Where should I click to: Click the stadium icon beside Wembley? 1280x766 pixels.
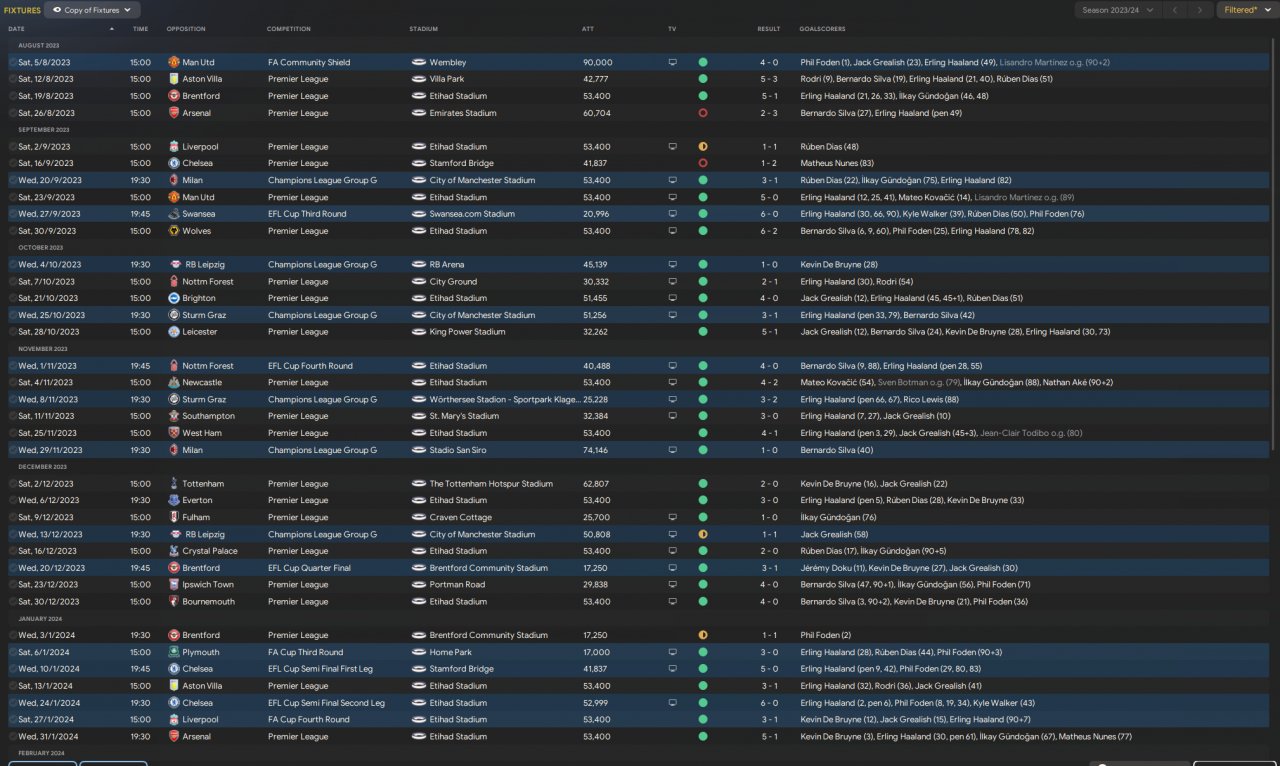pyautogui.click(x=419, y=62)
